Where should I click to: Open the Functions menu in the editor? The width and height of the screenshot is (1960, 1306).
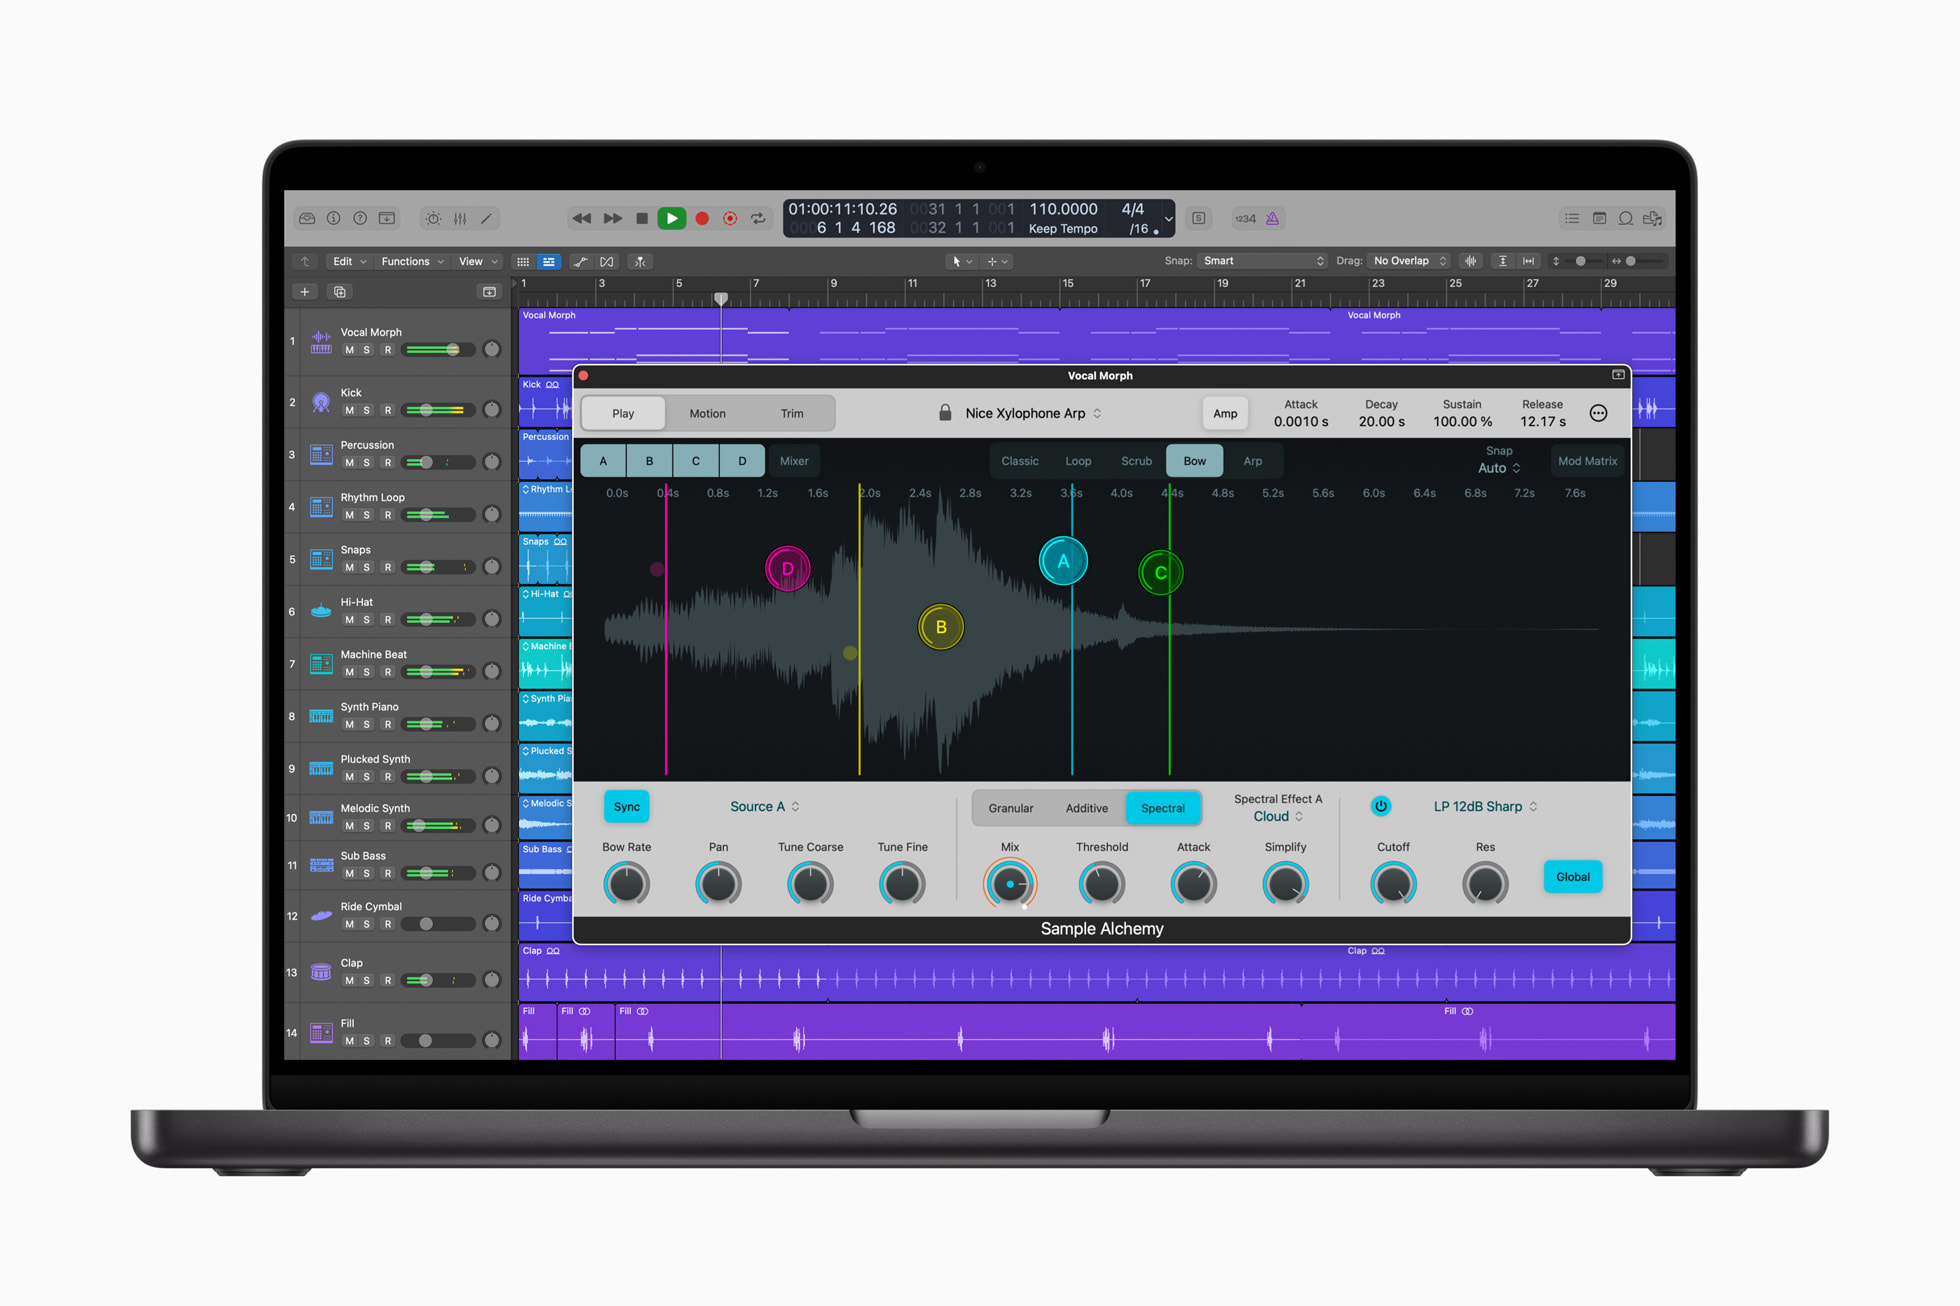pos(410,261)
